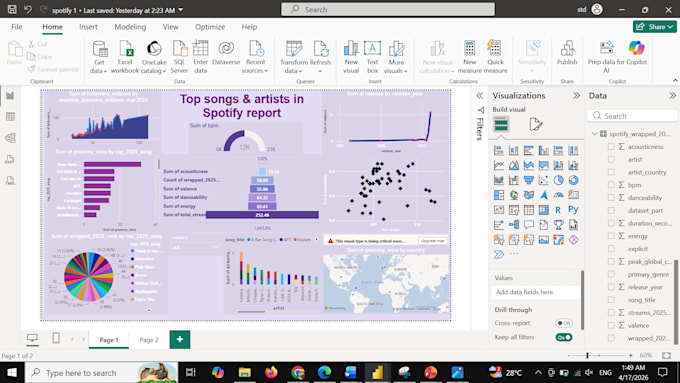Switch to Page 2 tab

click(149, 340)
